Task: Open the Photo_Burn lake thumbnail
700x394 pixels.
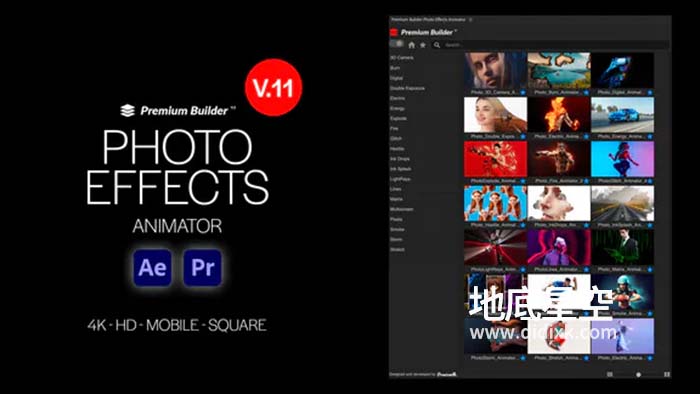Action: (559, 70)
